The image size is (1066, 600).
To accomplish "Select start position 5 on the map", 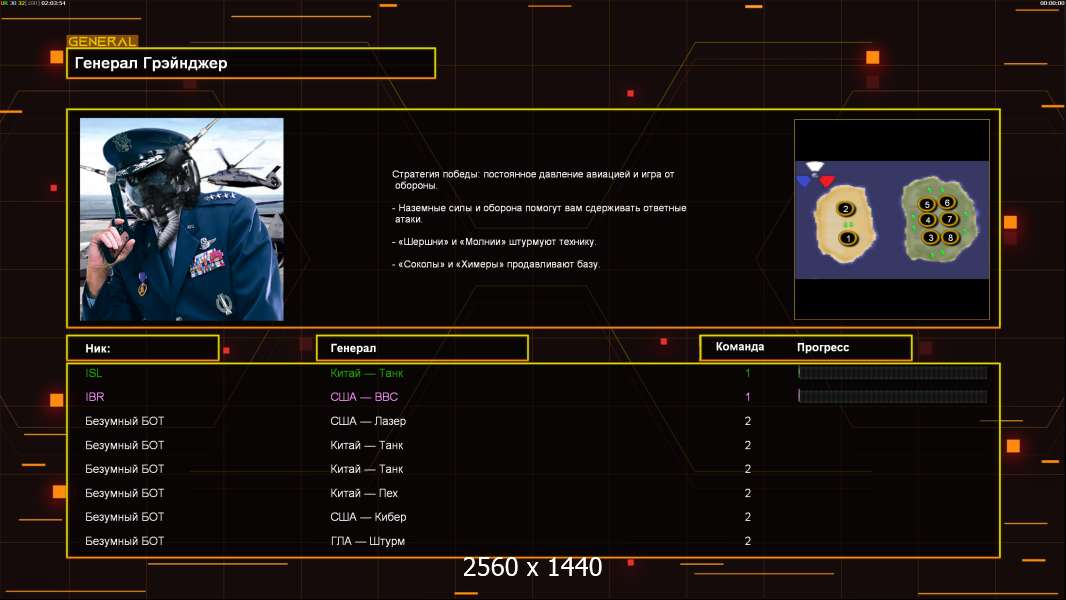I will tap(927, 204).
